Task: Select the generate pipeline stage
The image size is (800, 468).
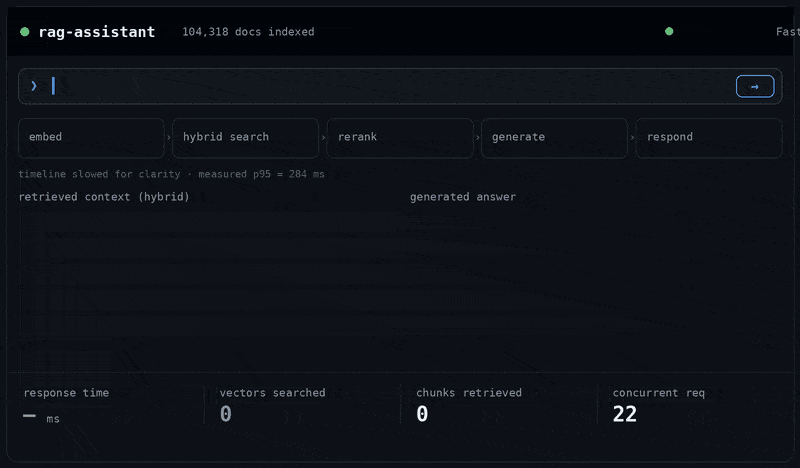Action: [x=554, y=138]
